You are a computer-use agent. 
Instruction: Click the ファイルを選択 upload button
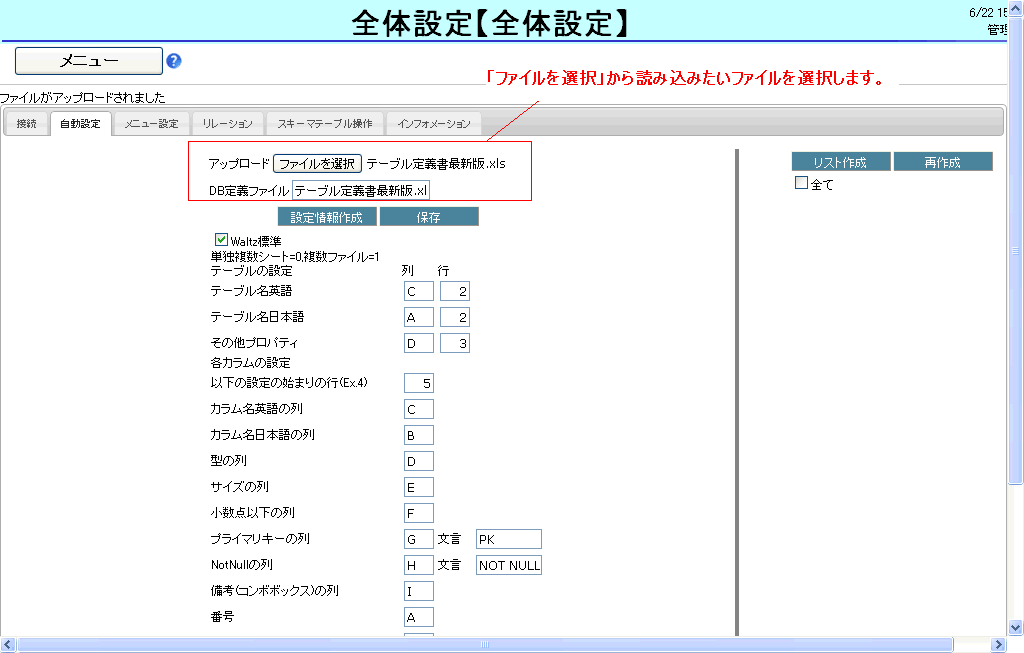coord(317,163)
